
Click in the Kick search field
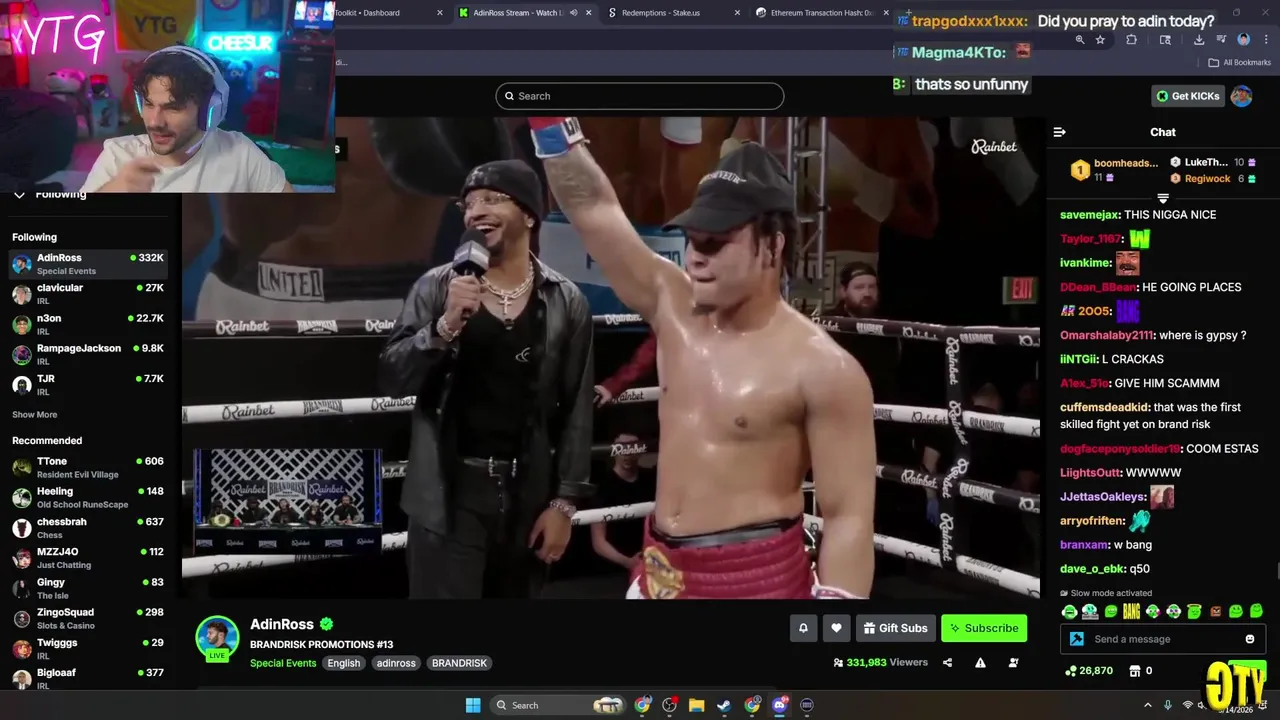(x=640, y=96)
